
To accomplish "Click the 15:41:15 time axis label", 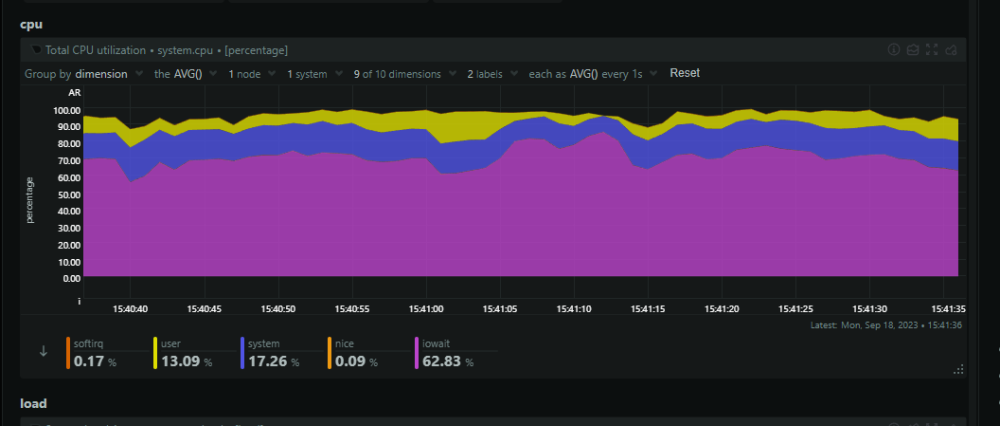I will (x=648, y=309).
